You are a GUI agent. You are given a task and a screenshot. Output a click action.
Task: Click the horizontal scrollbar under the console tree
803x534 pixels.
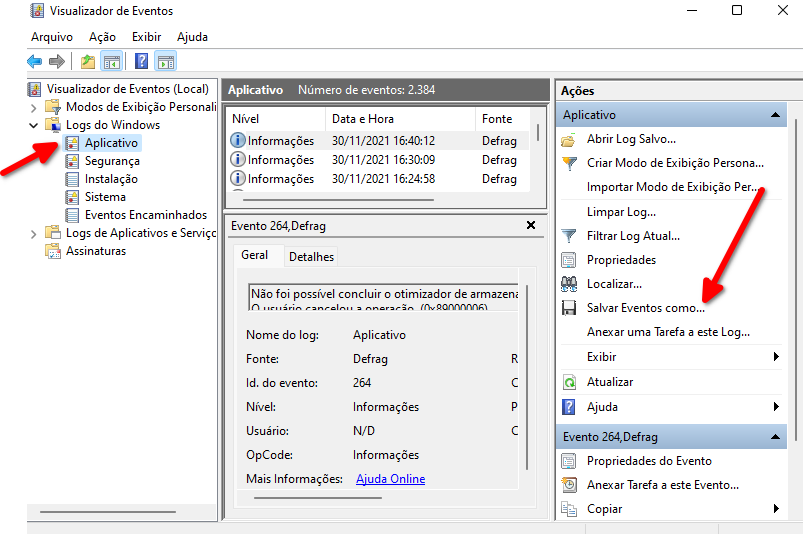(110, 512)
